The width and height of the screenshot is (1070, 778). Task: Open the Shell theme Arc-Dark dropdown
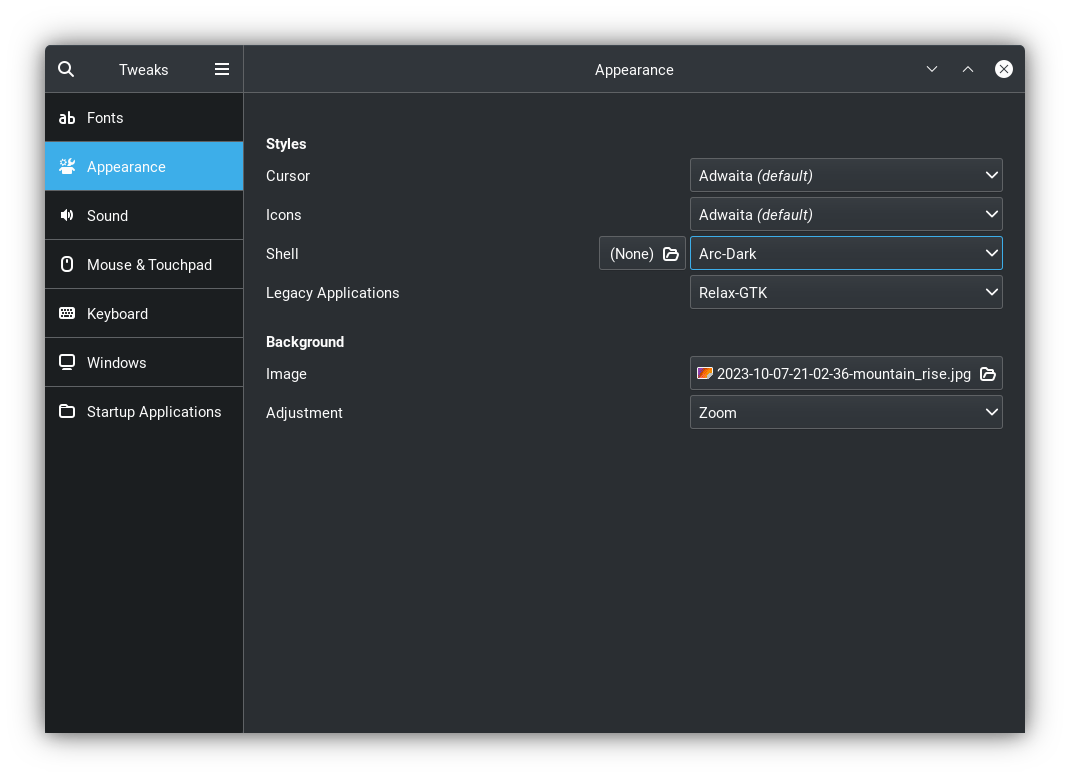(846, 253)
